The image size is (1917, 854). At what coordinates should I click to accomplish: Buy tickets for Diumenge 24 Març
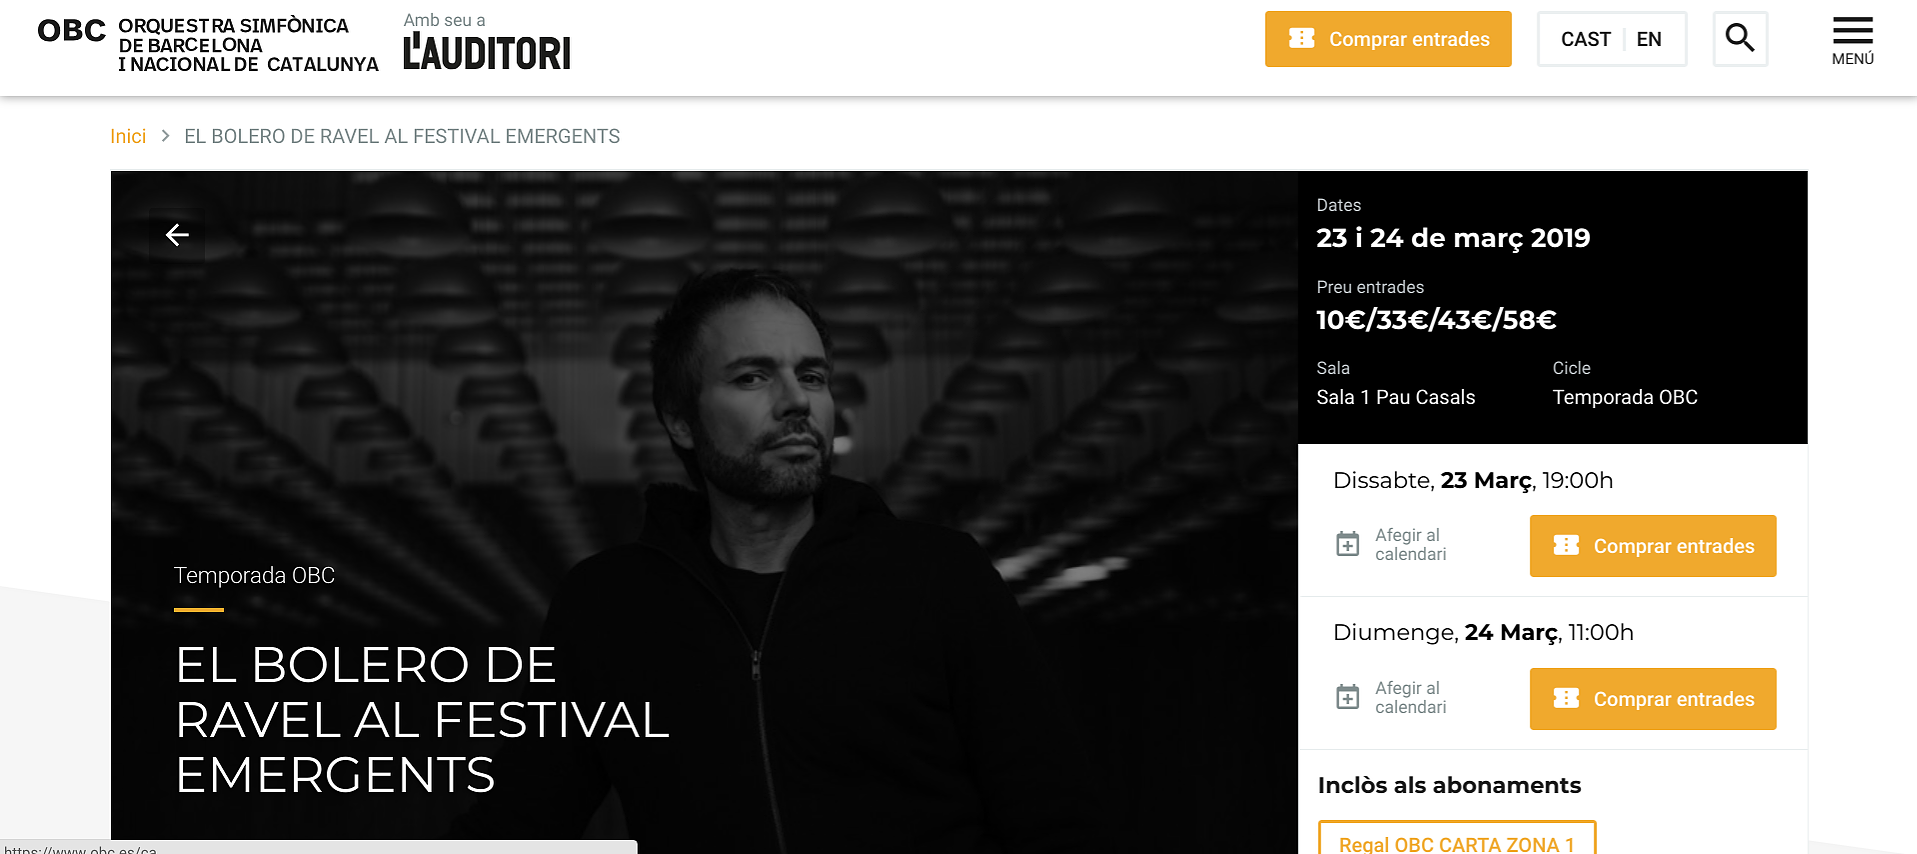click(1653, 699)
